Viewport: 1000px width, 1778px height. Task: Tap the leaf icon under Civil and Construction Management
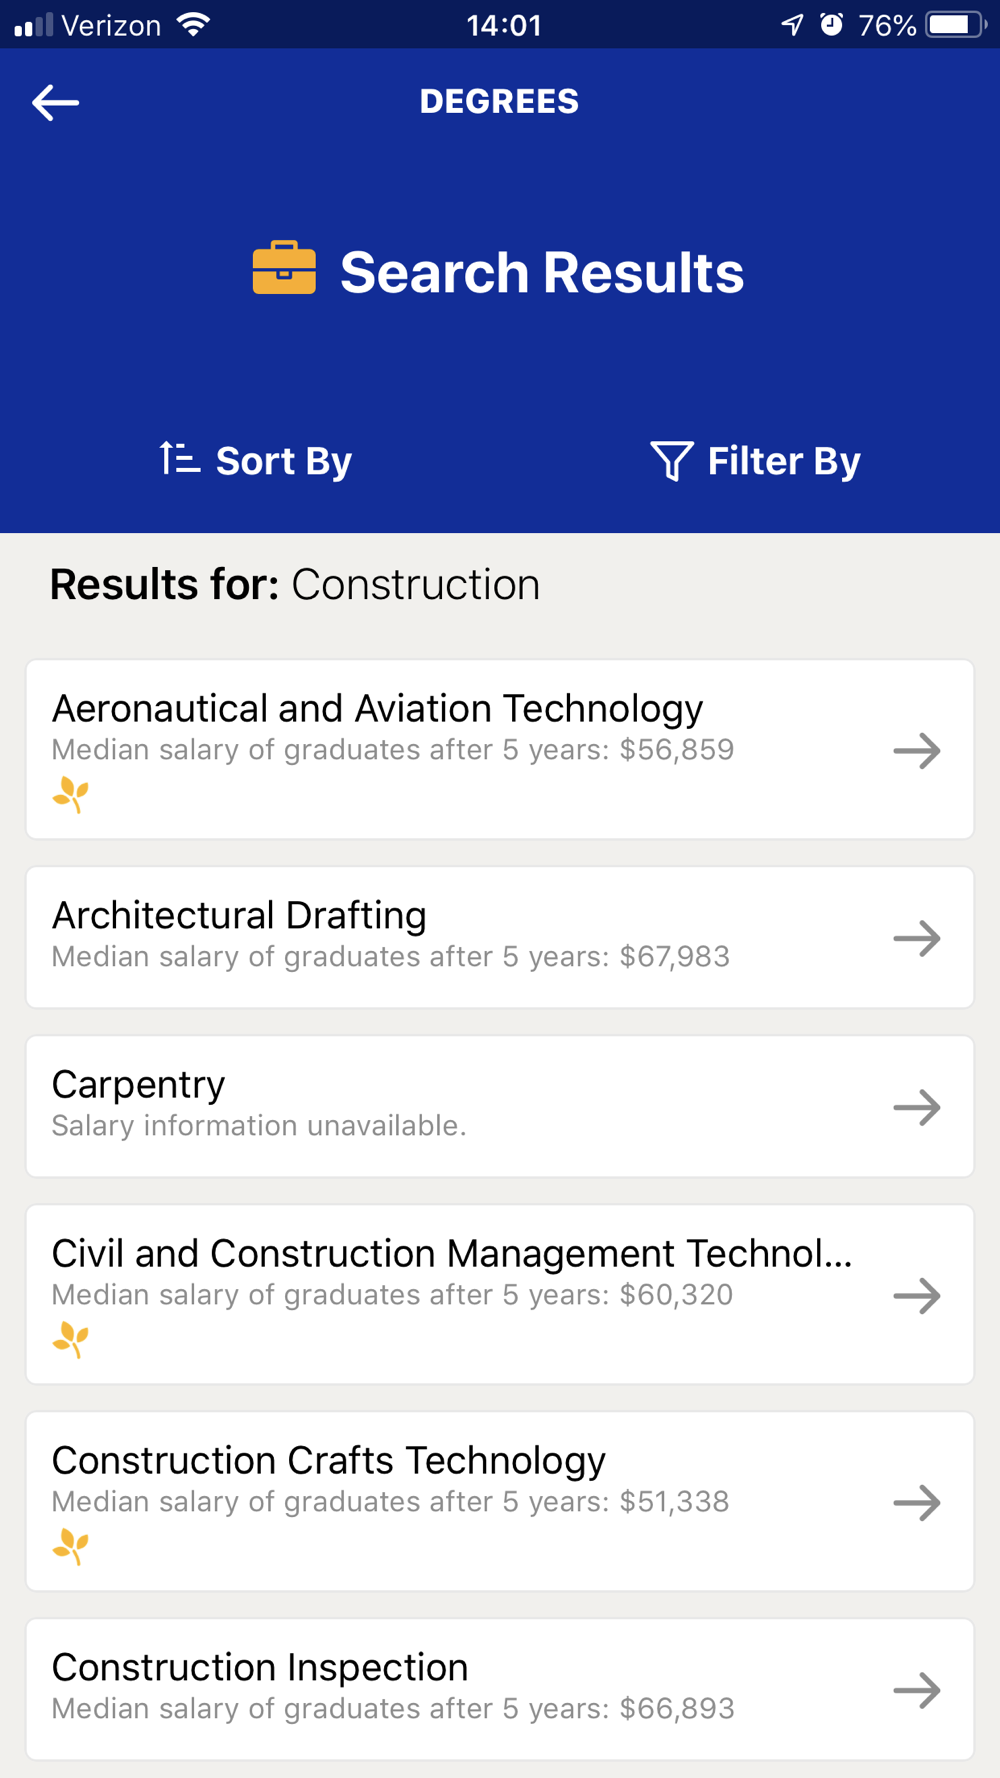71,1340
